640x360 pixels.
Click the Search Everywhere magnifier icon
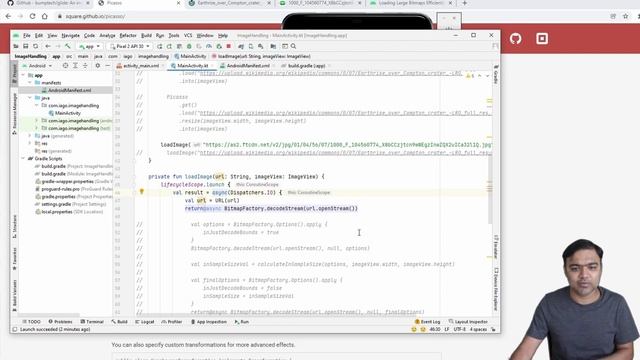click(x=293, y=46)
